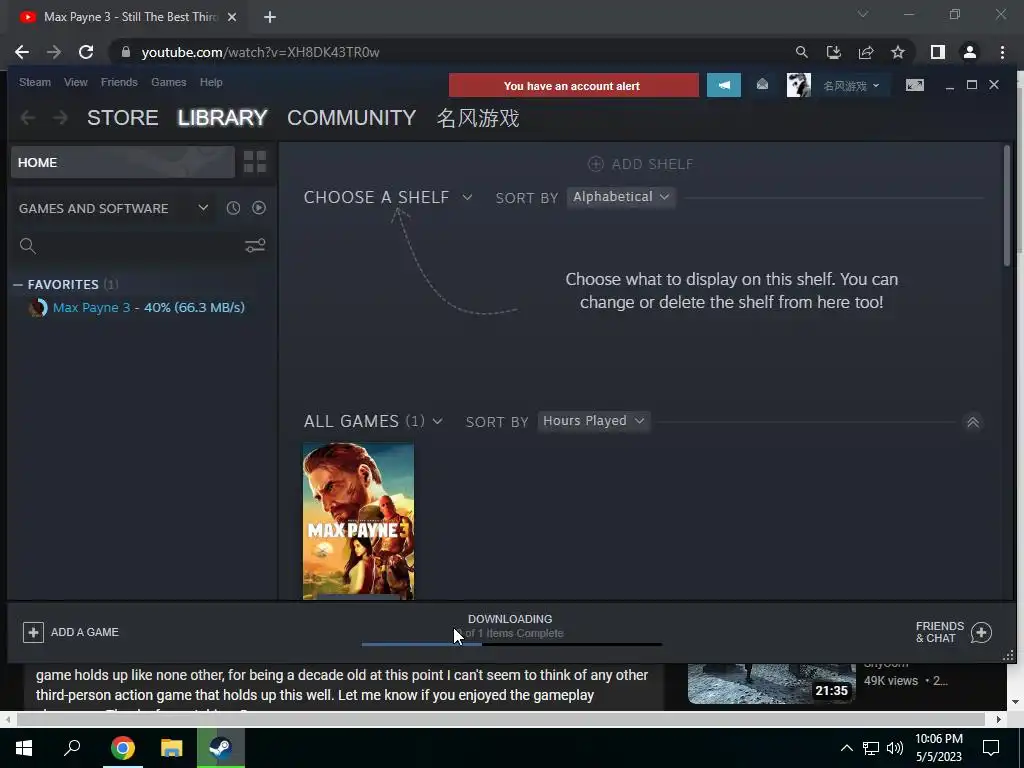Screen dimensions: 1024x768
Task: Open Chrome side panel icon
Action: point(937,52)
